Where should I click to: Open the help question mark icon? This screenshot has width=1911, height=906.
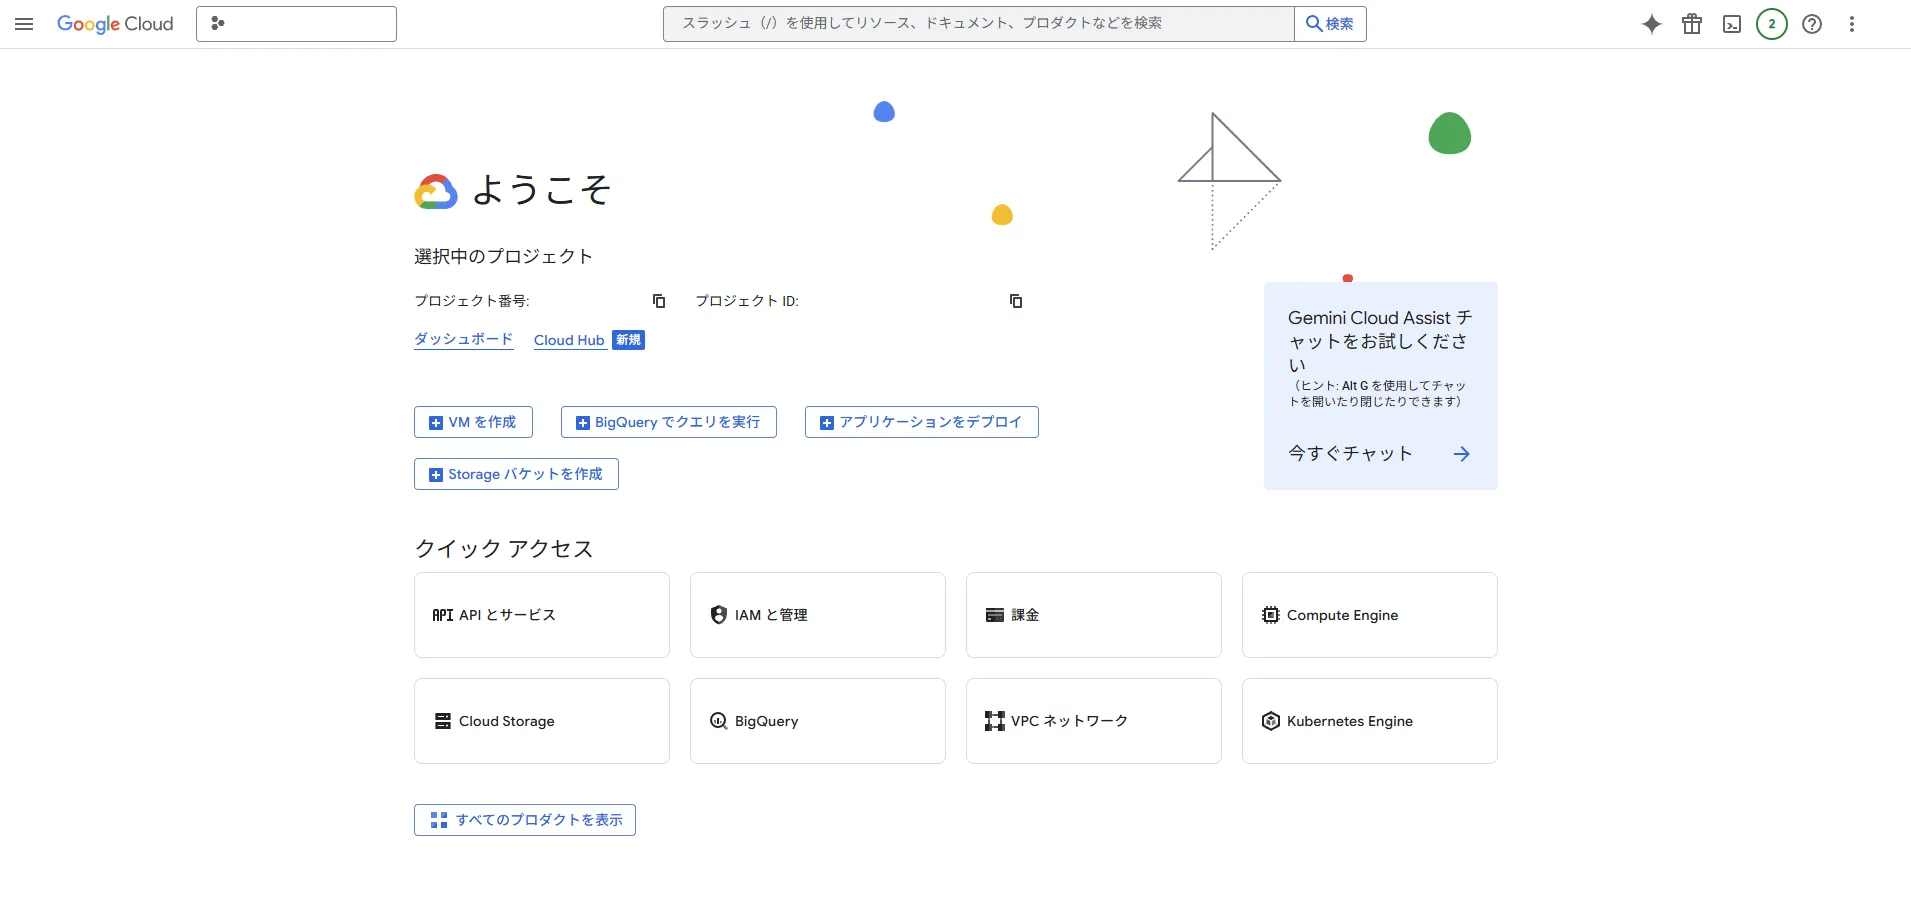pyautogui.click(x=1812, y=24)
